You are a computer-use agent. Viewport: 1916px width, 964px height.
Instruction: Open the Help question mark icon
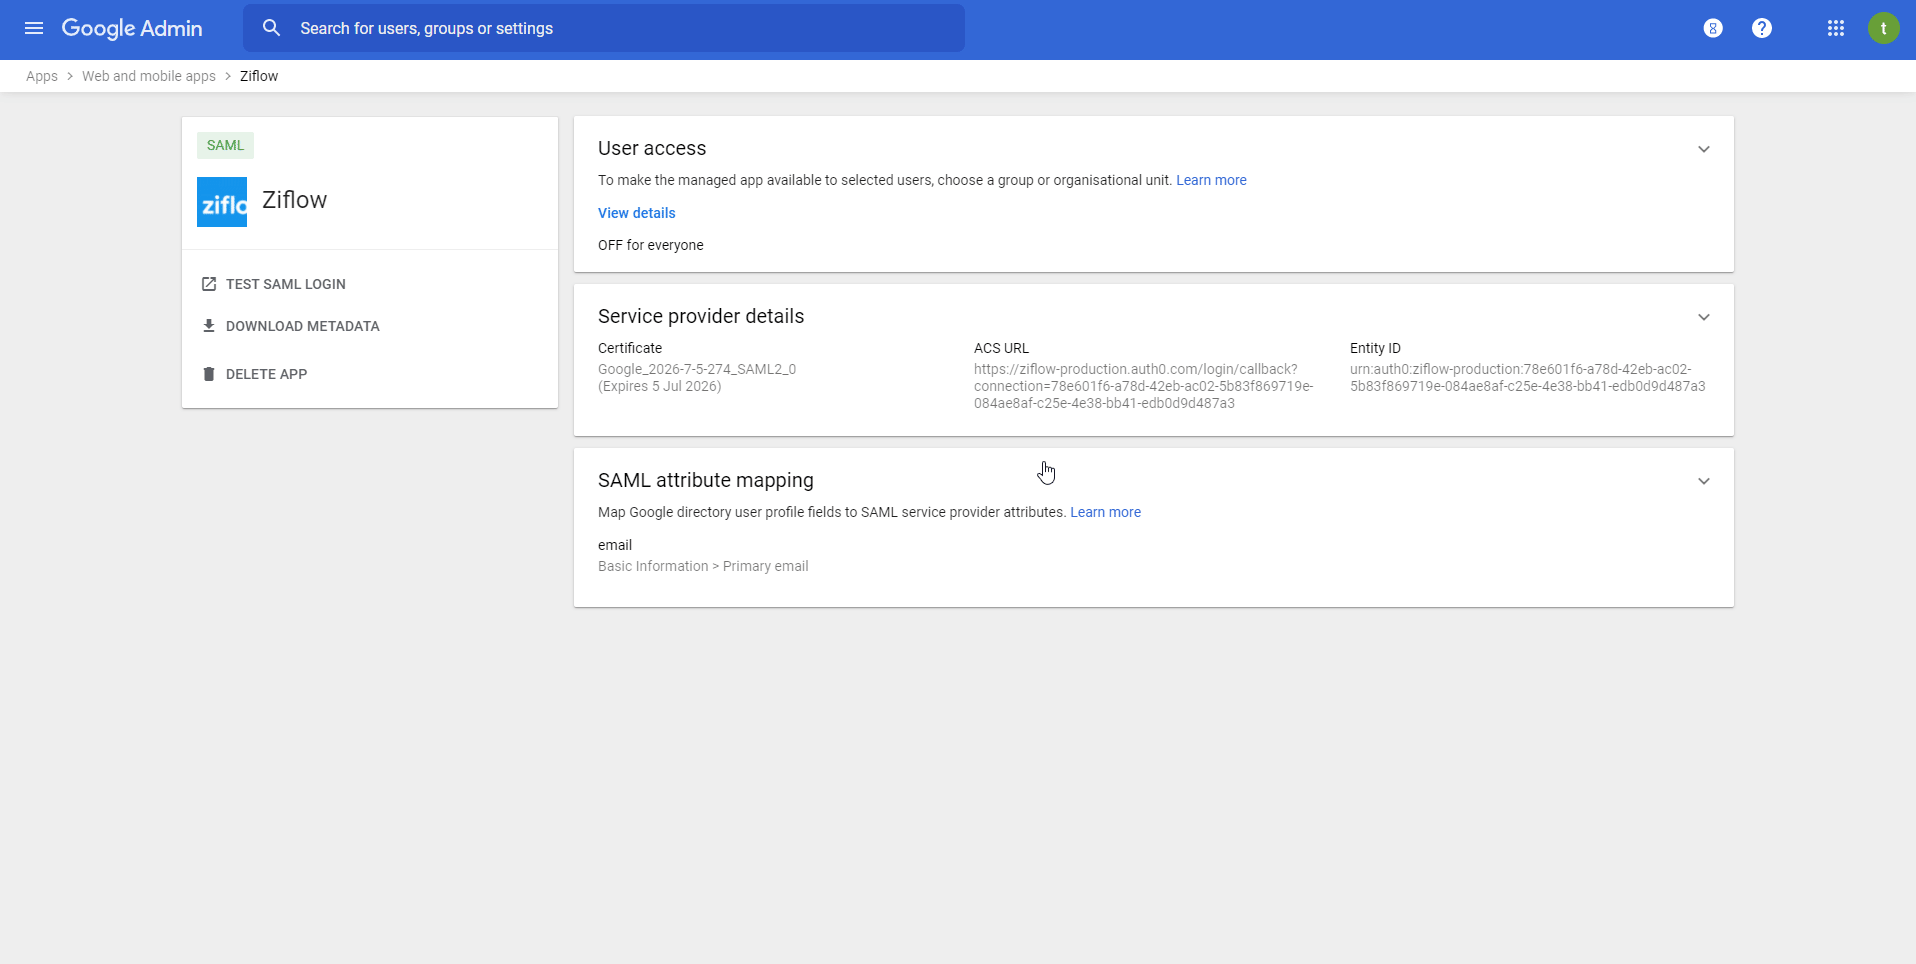coord(1762,28)
